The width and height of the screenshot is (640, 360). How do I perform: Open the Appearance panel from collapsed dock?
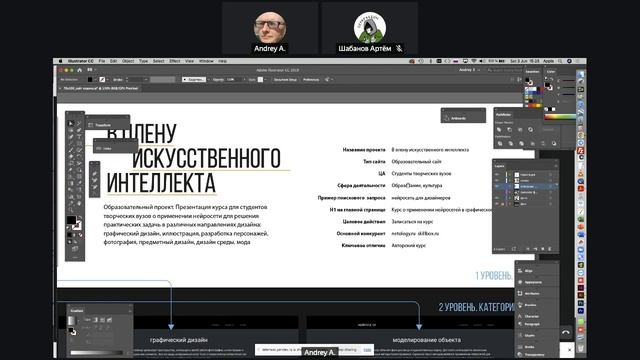coord(533,282)
